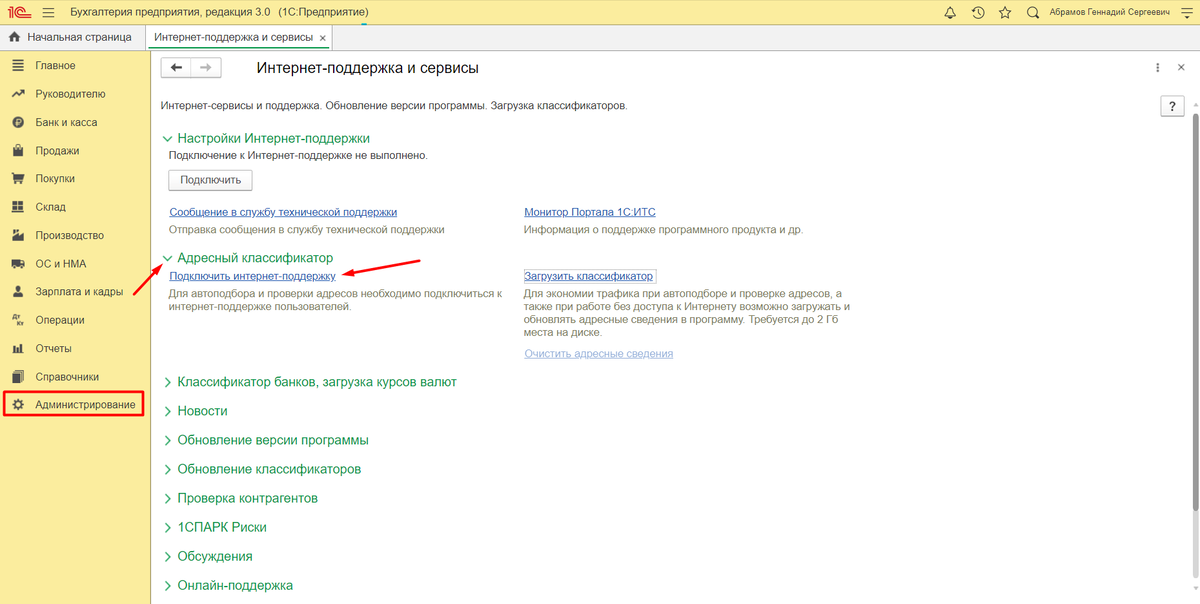The height and width of the screenshot is (604, 1200).
Task: Expand Классификатор банков, загрузка курсов валют
Action: [x=167, y=382]
